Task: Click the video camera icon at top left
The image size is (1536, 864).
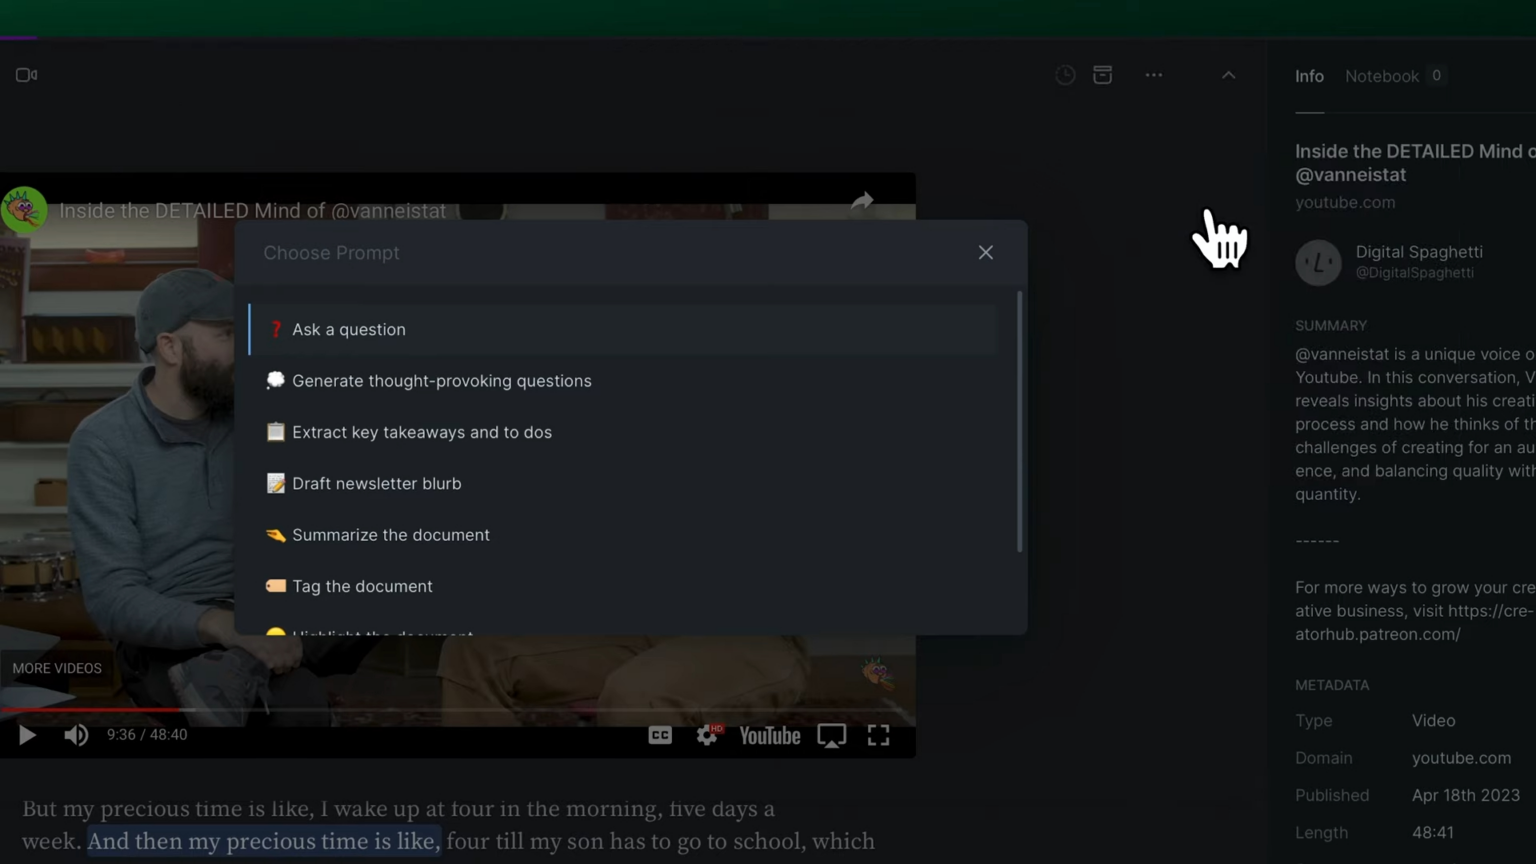Action: click(27, 75)
